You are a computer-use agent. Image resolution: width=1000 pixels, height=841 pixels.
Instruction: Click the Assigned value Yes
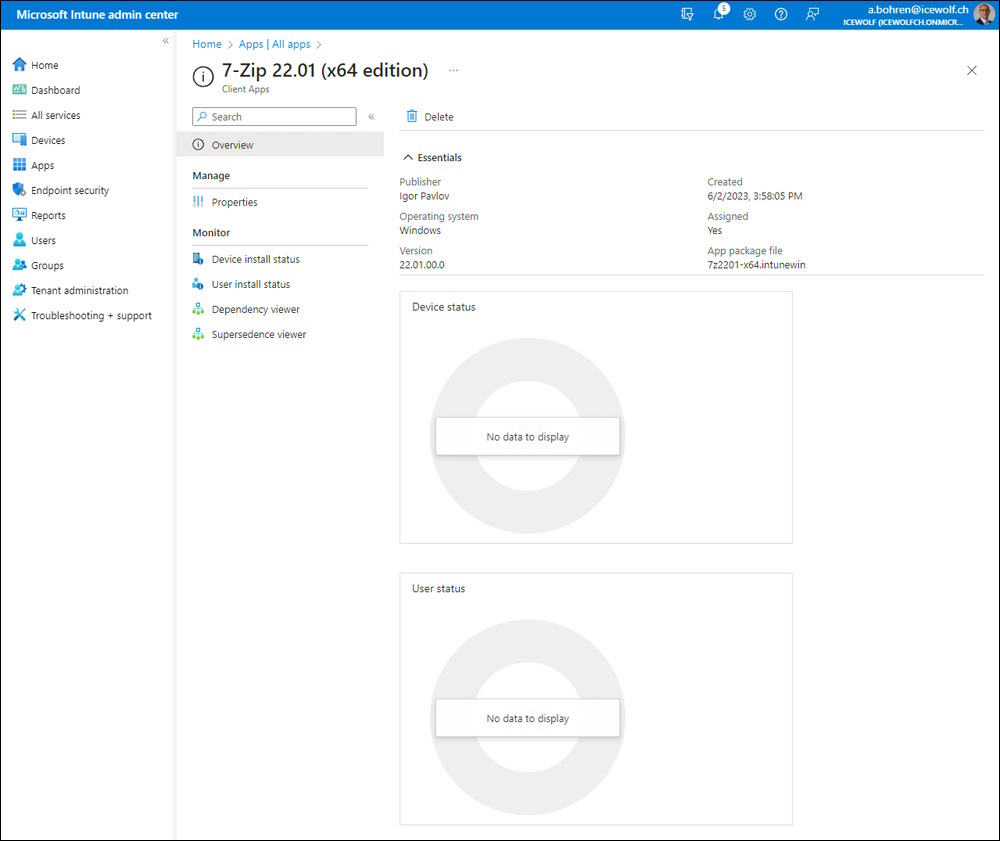coord(714,230)
